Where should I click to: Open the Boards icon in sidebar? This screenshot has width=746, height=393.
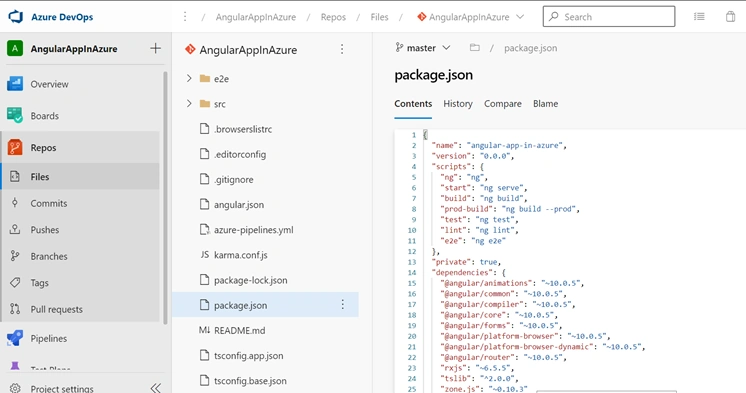(x=15, y=116)
